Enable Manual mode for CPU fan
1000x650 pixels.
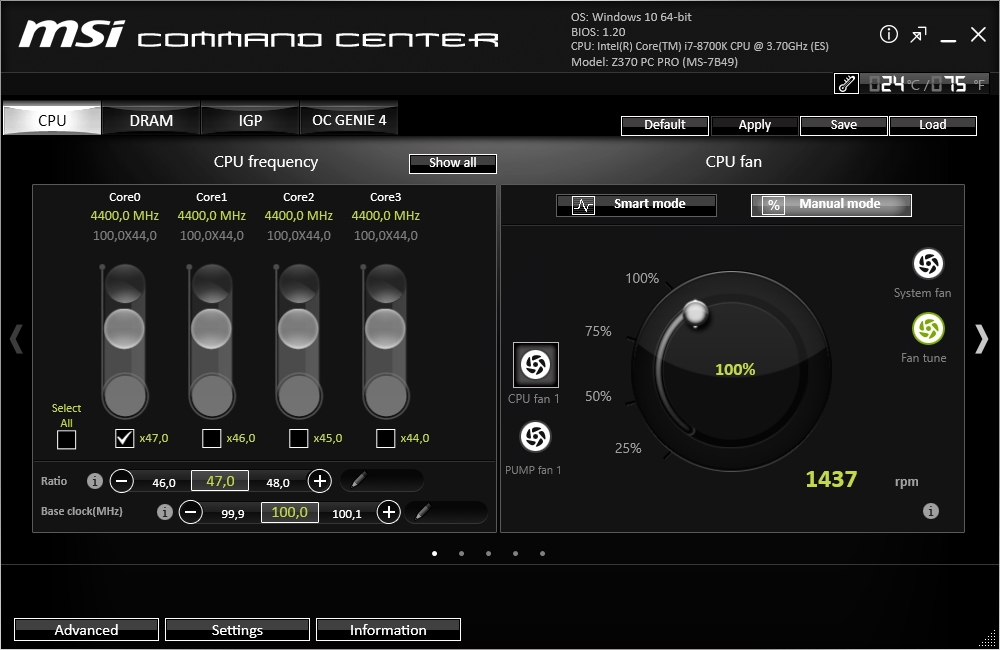[831, 205]
